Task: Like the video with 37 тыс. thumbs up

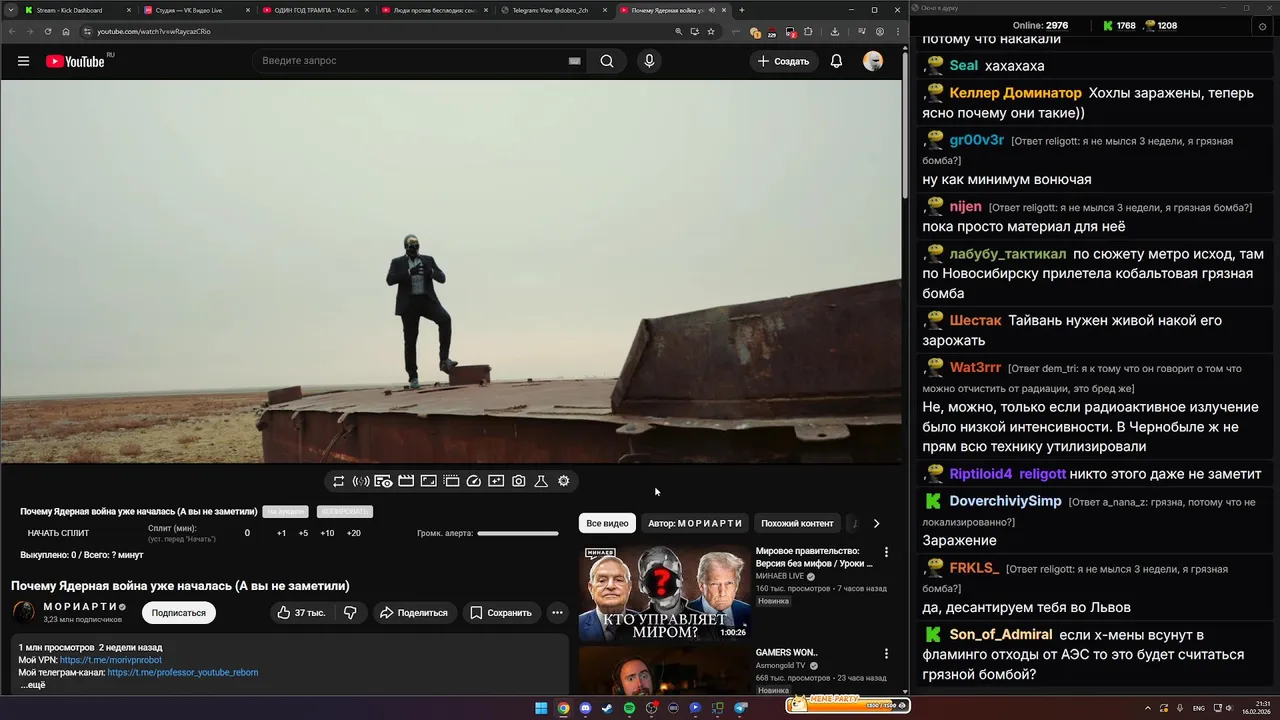Action: [302, 612]
